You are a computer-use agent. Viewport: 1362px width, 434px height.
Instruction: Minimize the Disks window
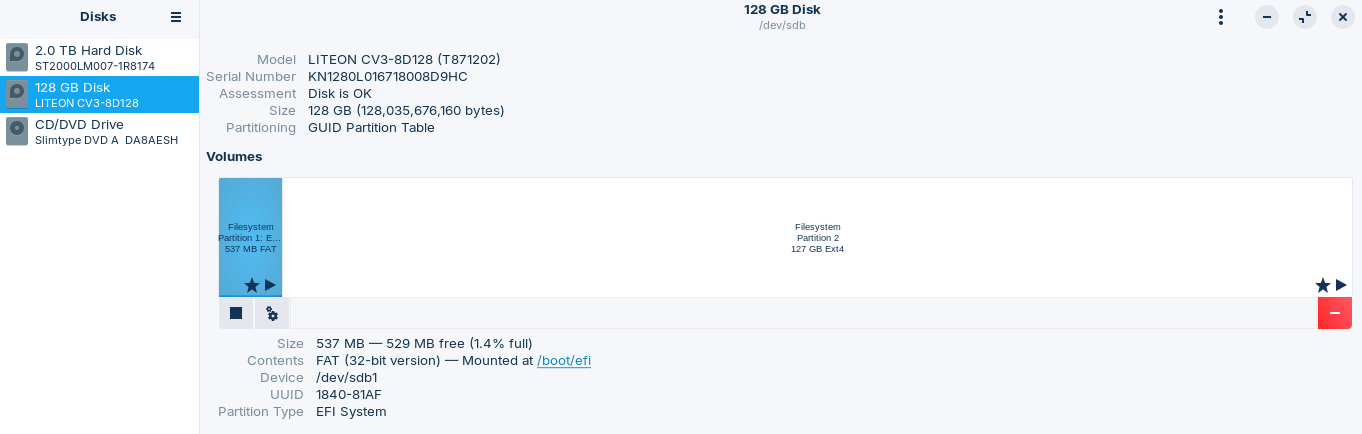pyautogui.click(x=1267, y=17)
